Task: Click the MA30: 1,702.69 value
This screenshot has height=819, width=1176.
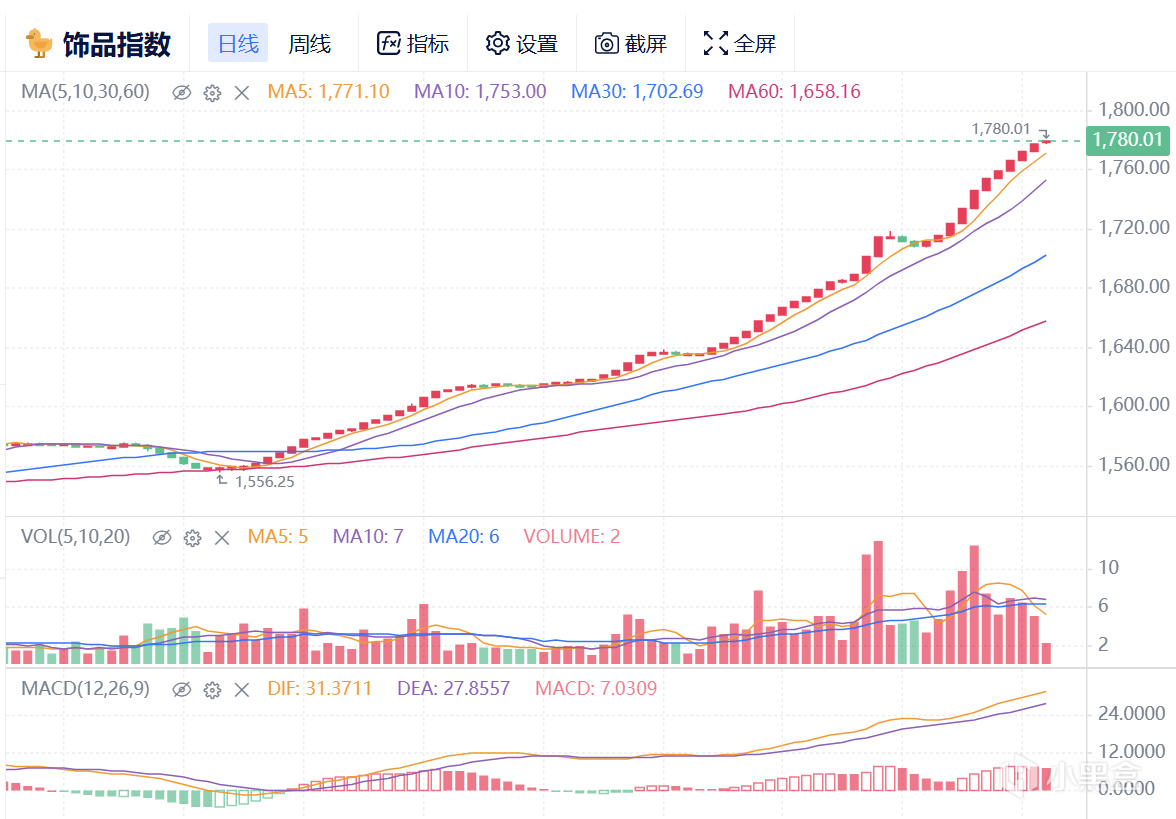Action: pyautogui.click(x=637, y=92)
